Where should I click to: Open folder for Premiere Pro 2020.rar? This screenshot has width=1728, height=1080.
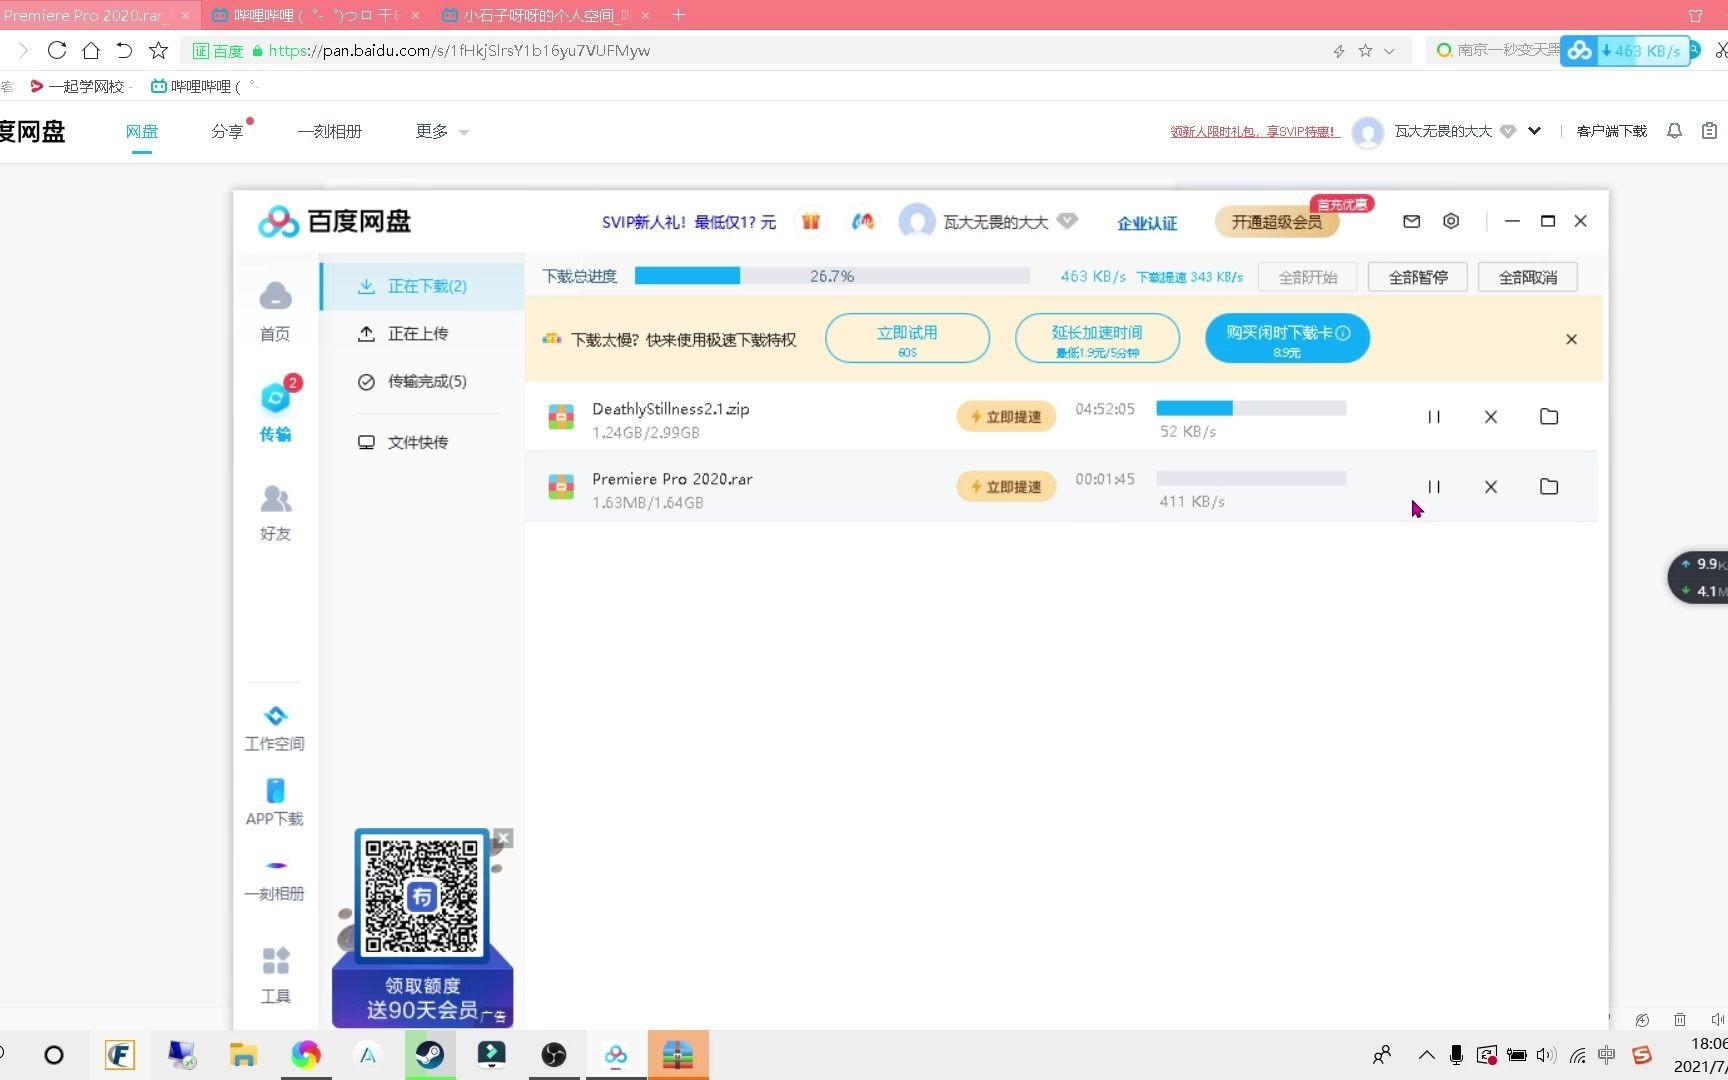point(1549,486)
